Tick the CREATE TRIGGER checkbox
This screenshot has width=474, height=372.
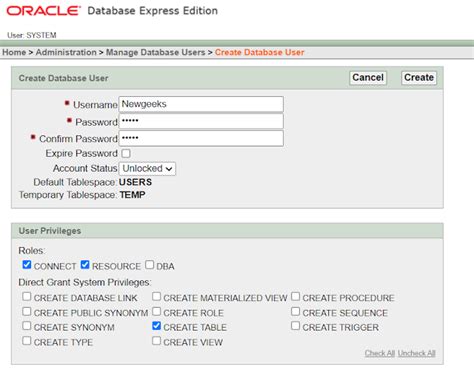(295, 326)
